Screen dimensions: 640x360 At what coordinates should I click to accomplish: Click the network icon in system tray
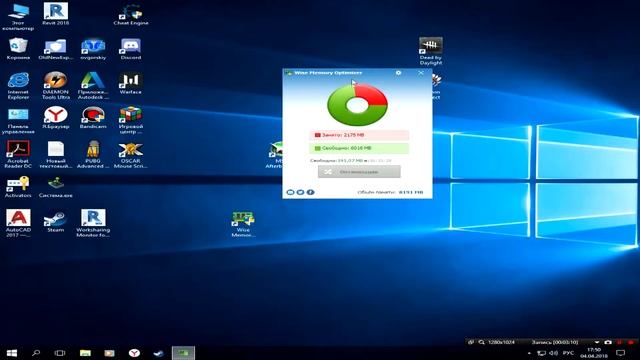pyautogui.click(x=542, y=353)
